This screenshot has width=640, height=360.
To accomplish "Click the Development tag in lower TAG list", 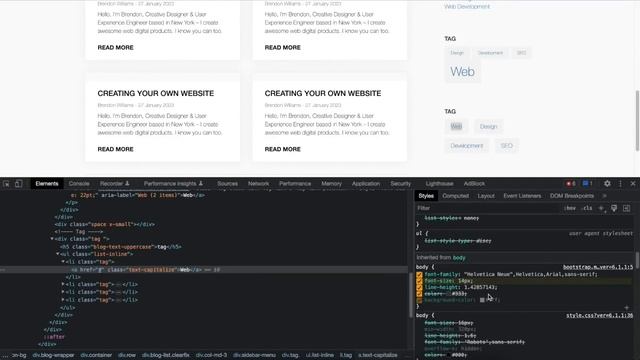I will coord(467,146).
